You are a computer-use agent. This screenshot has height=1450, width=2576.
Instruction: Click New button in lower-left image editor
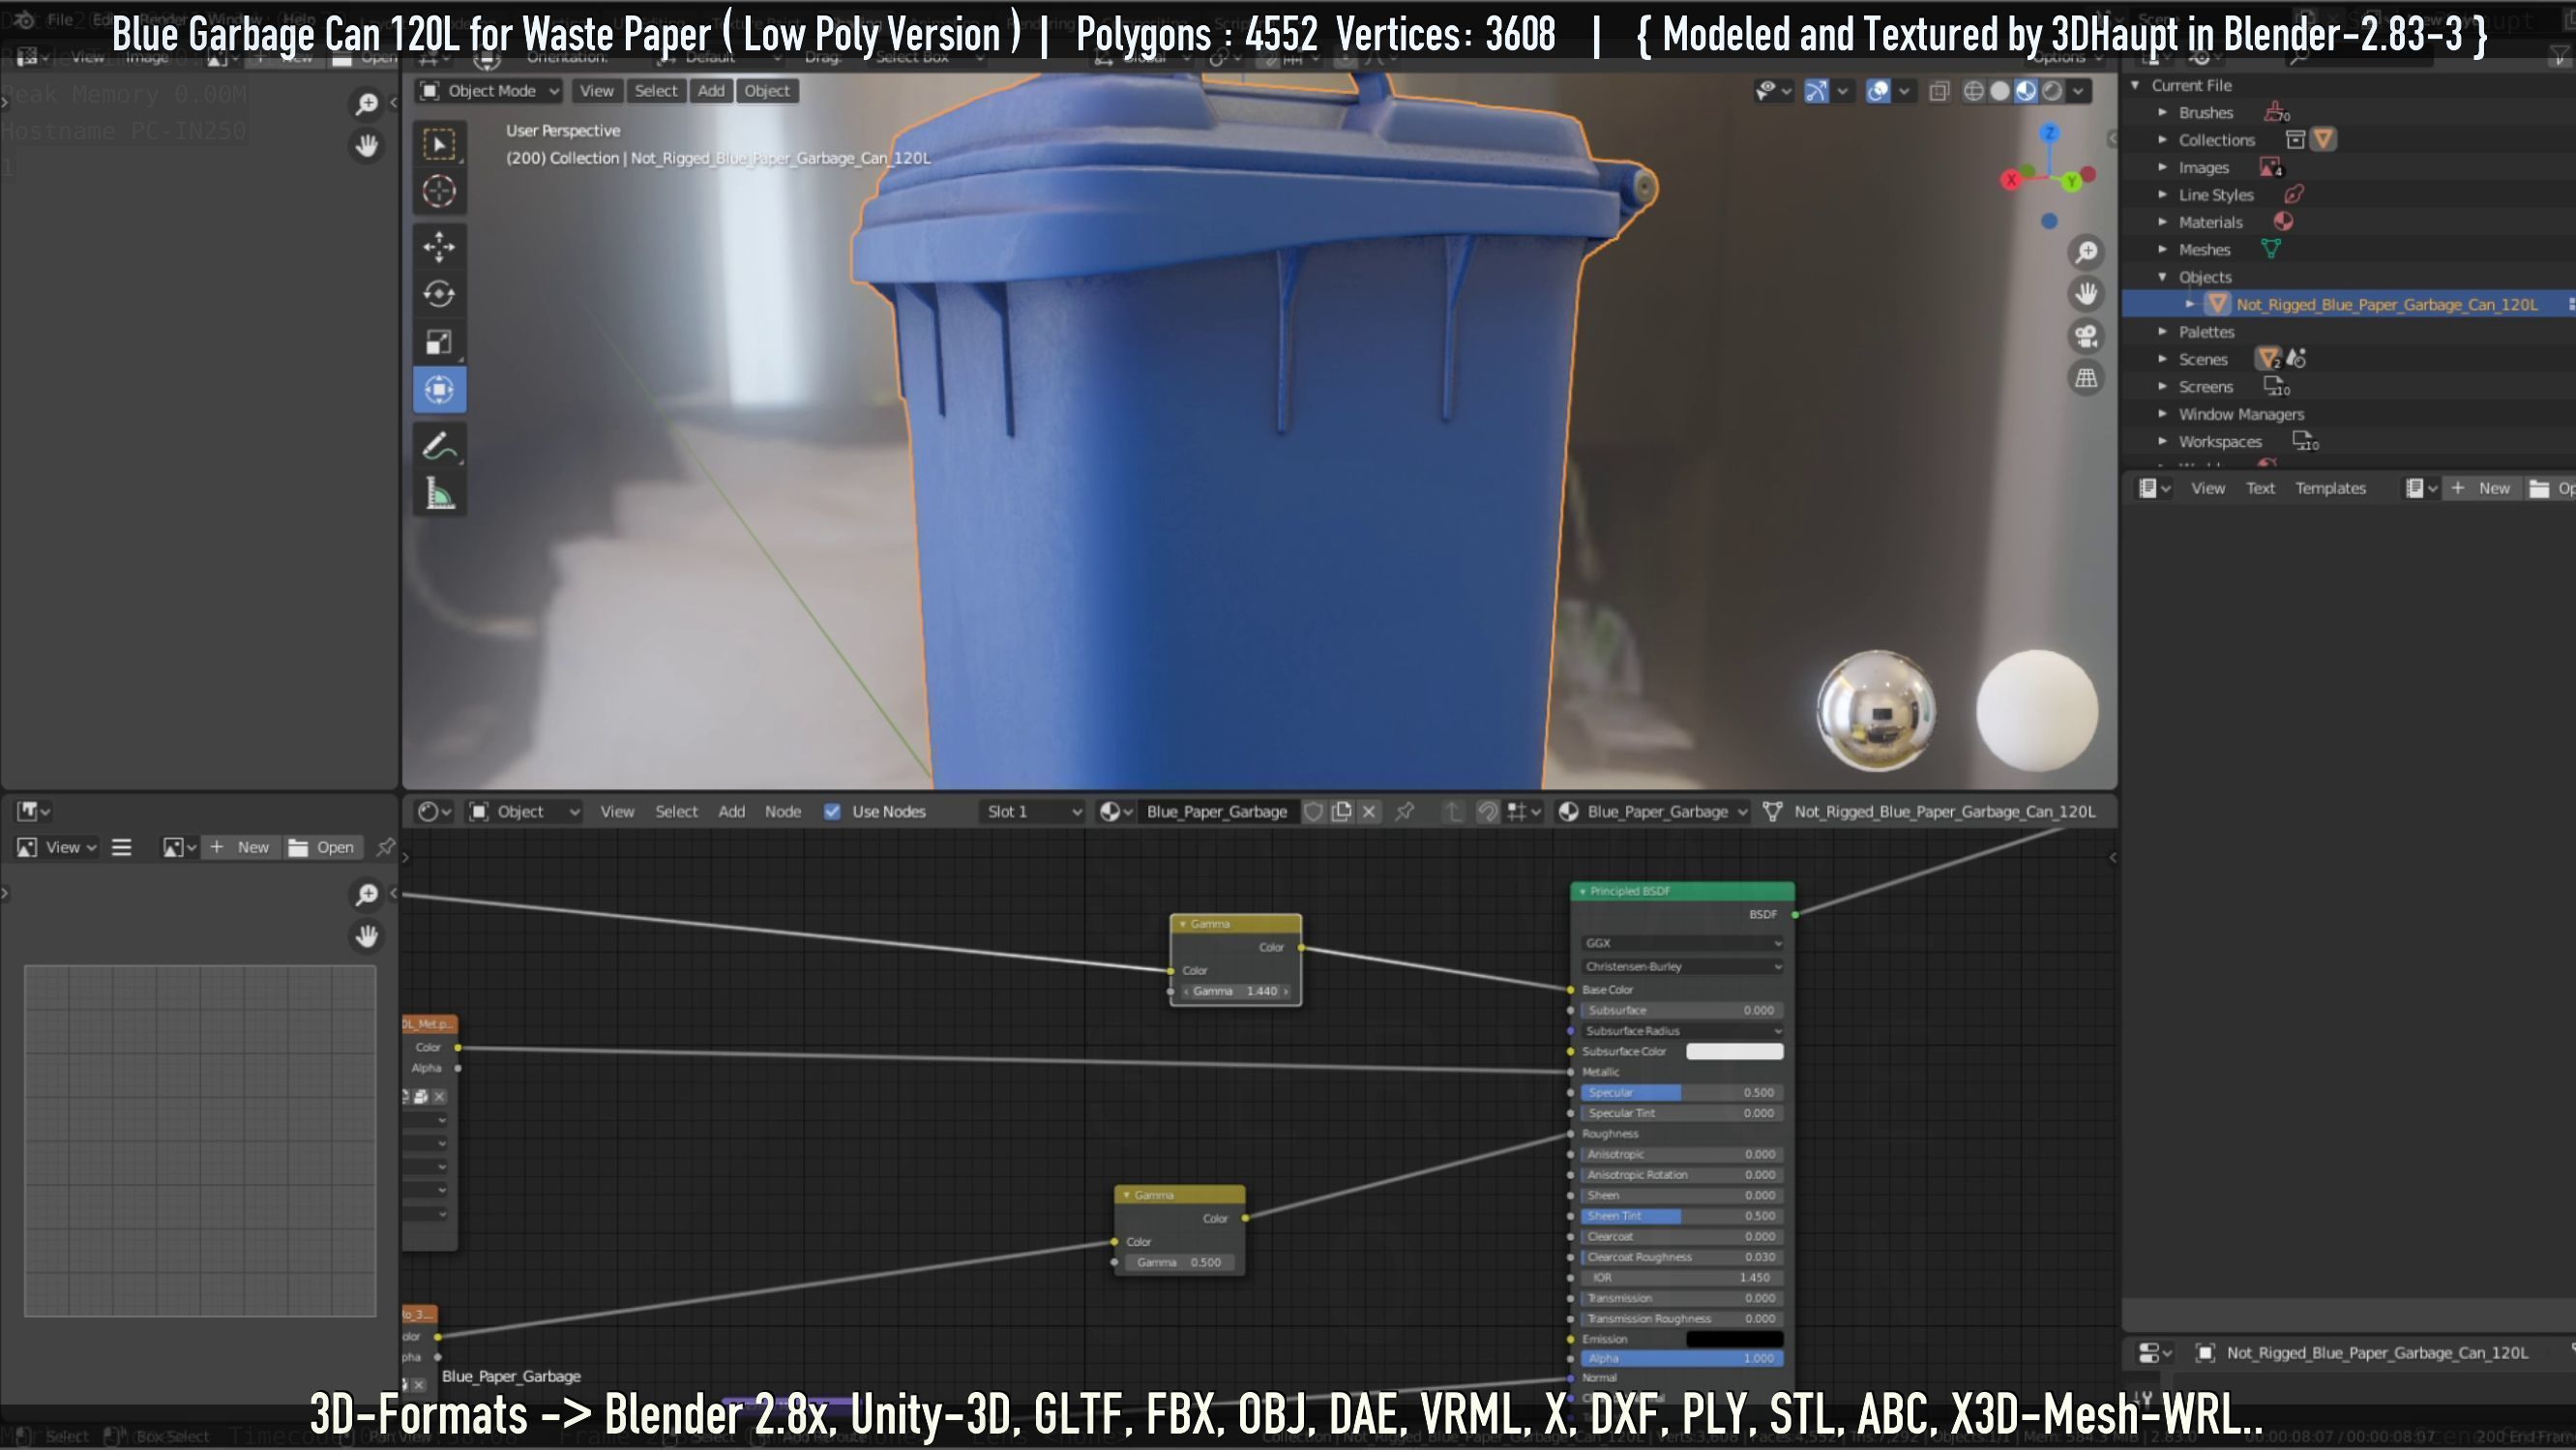[240, 847]
